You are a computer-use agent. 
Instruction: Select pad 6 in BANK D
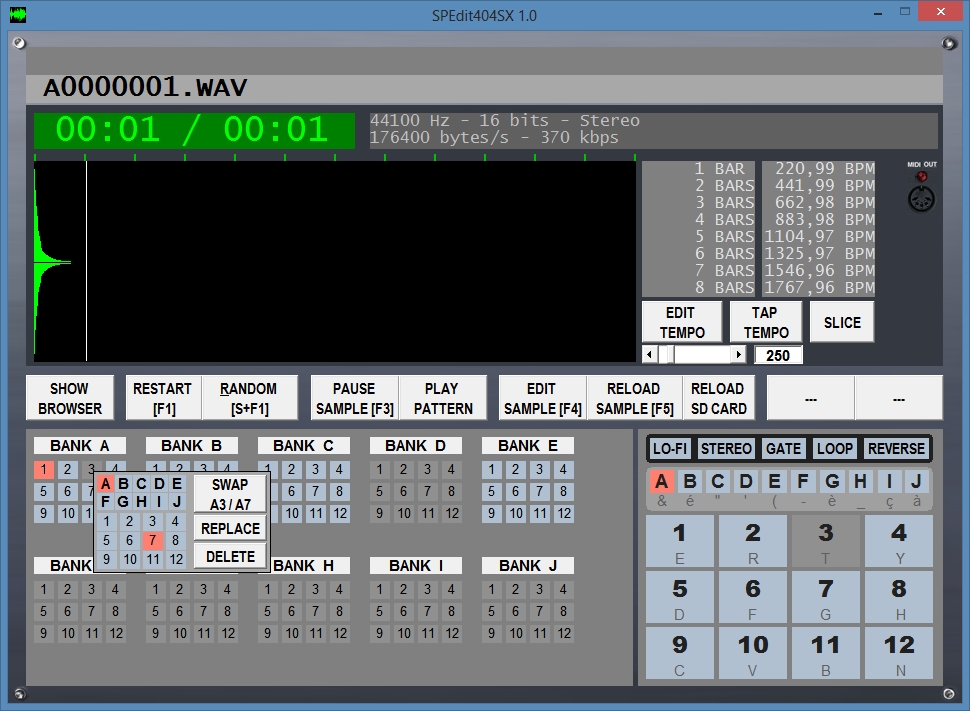pos(403,491)
